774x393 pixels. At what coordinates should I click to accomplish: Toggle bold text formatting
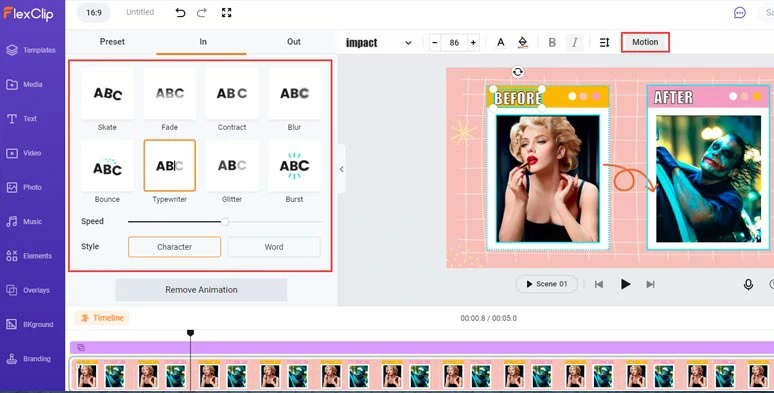point(552,42)
